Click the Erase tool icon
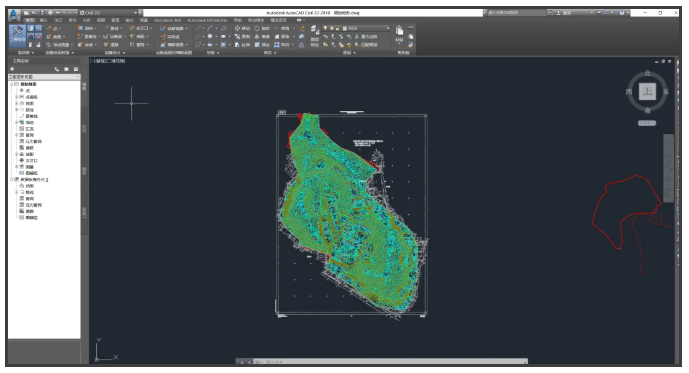Image resolution: width=689 pixels, height=373 pixels. 302,29
